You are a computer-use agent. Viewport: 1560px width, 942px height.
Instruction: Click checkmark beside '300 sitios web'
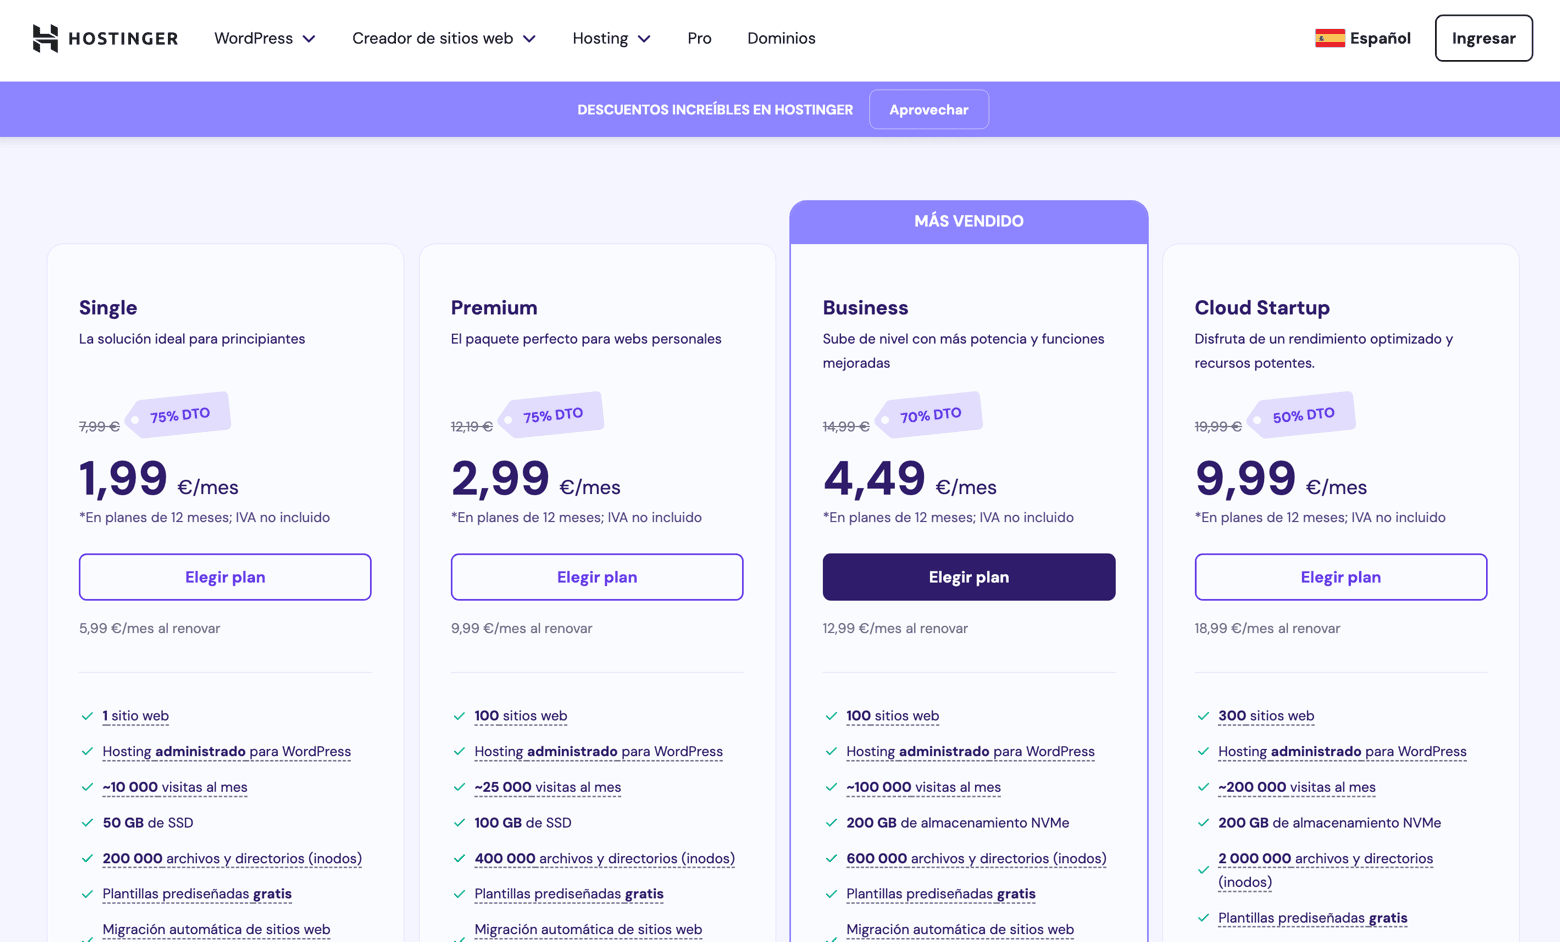1203,716
